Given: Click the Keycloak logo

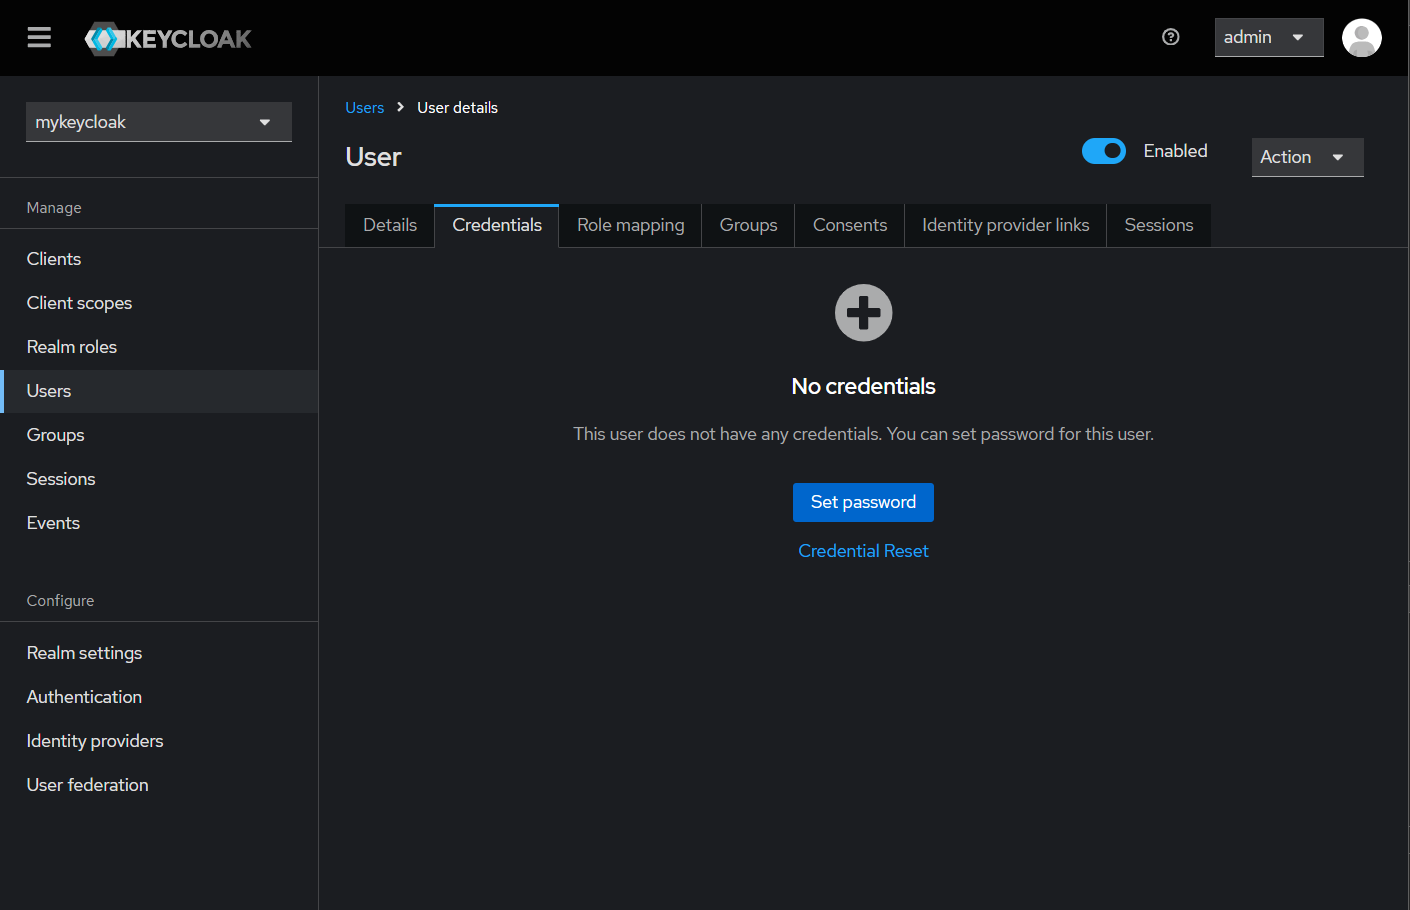Looking at the screenshot, I should 167,38.
